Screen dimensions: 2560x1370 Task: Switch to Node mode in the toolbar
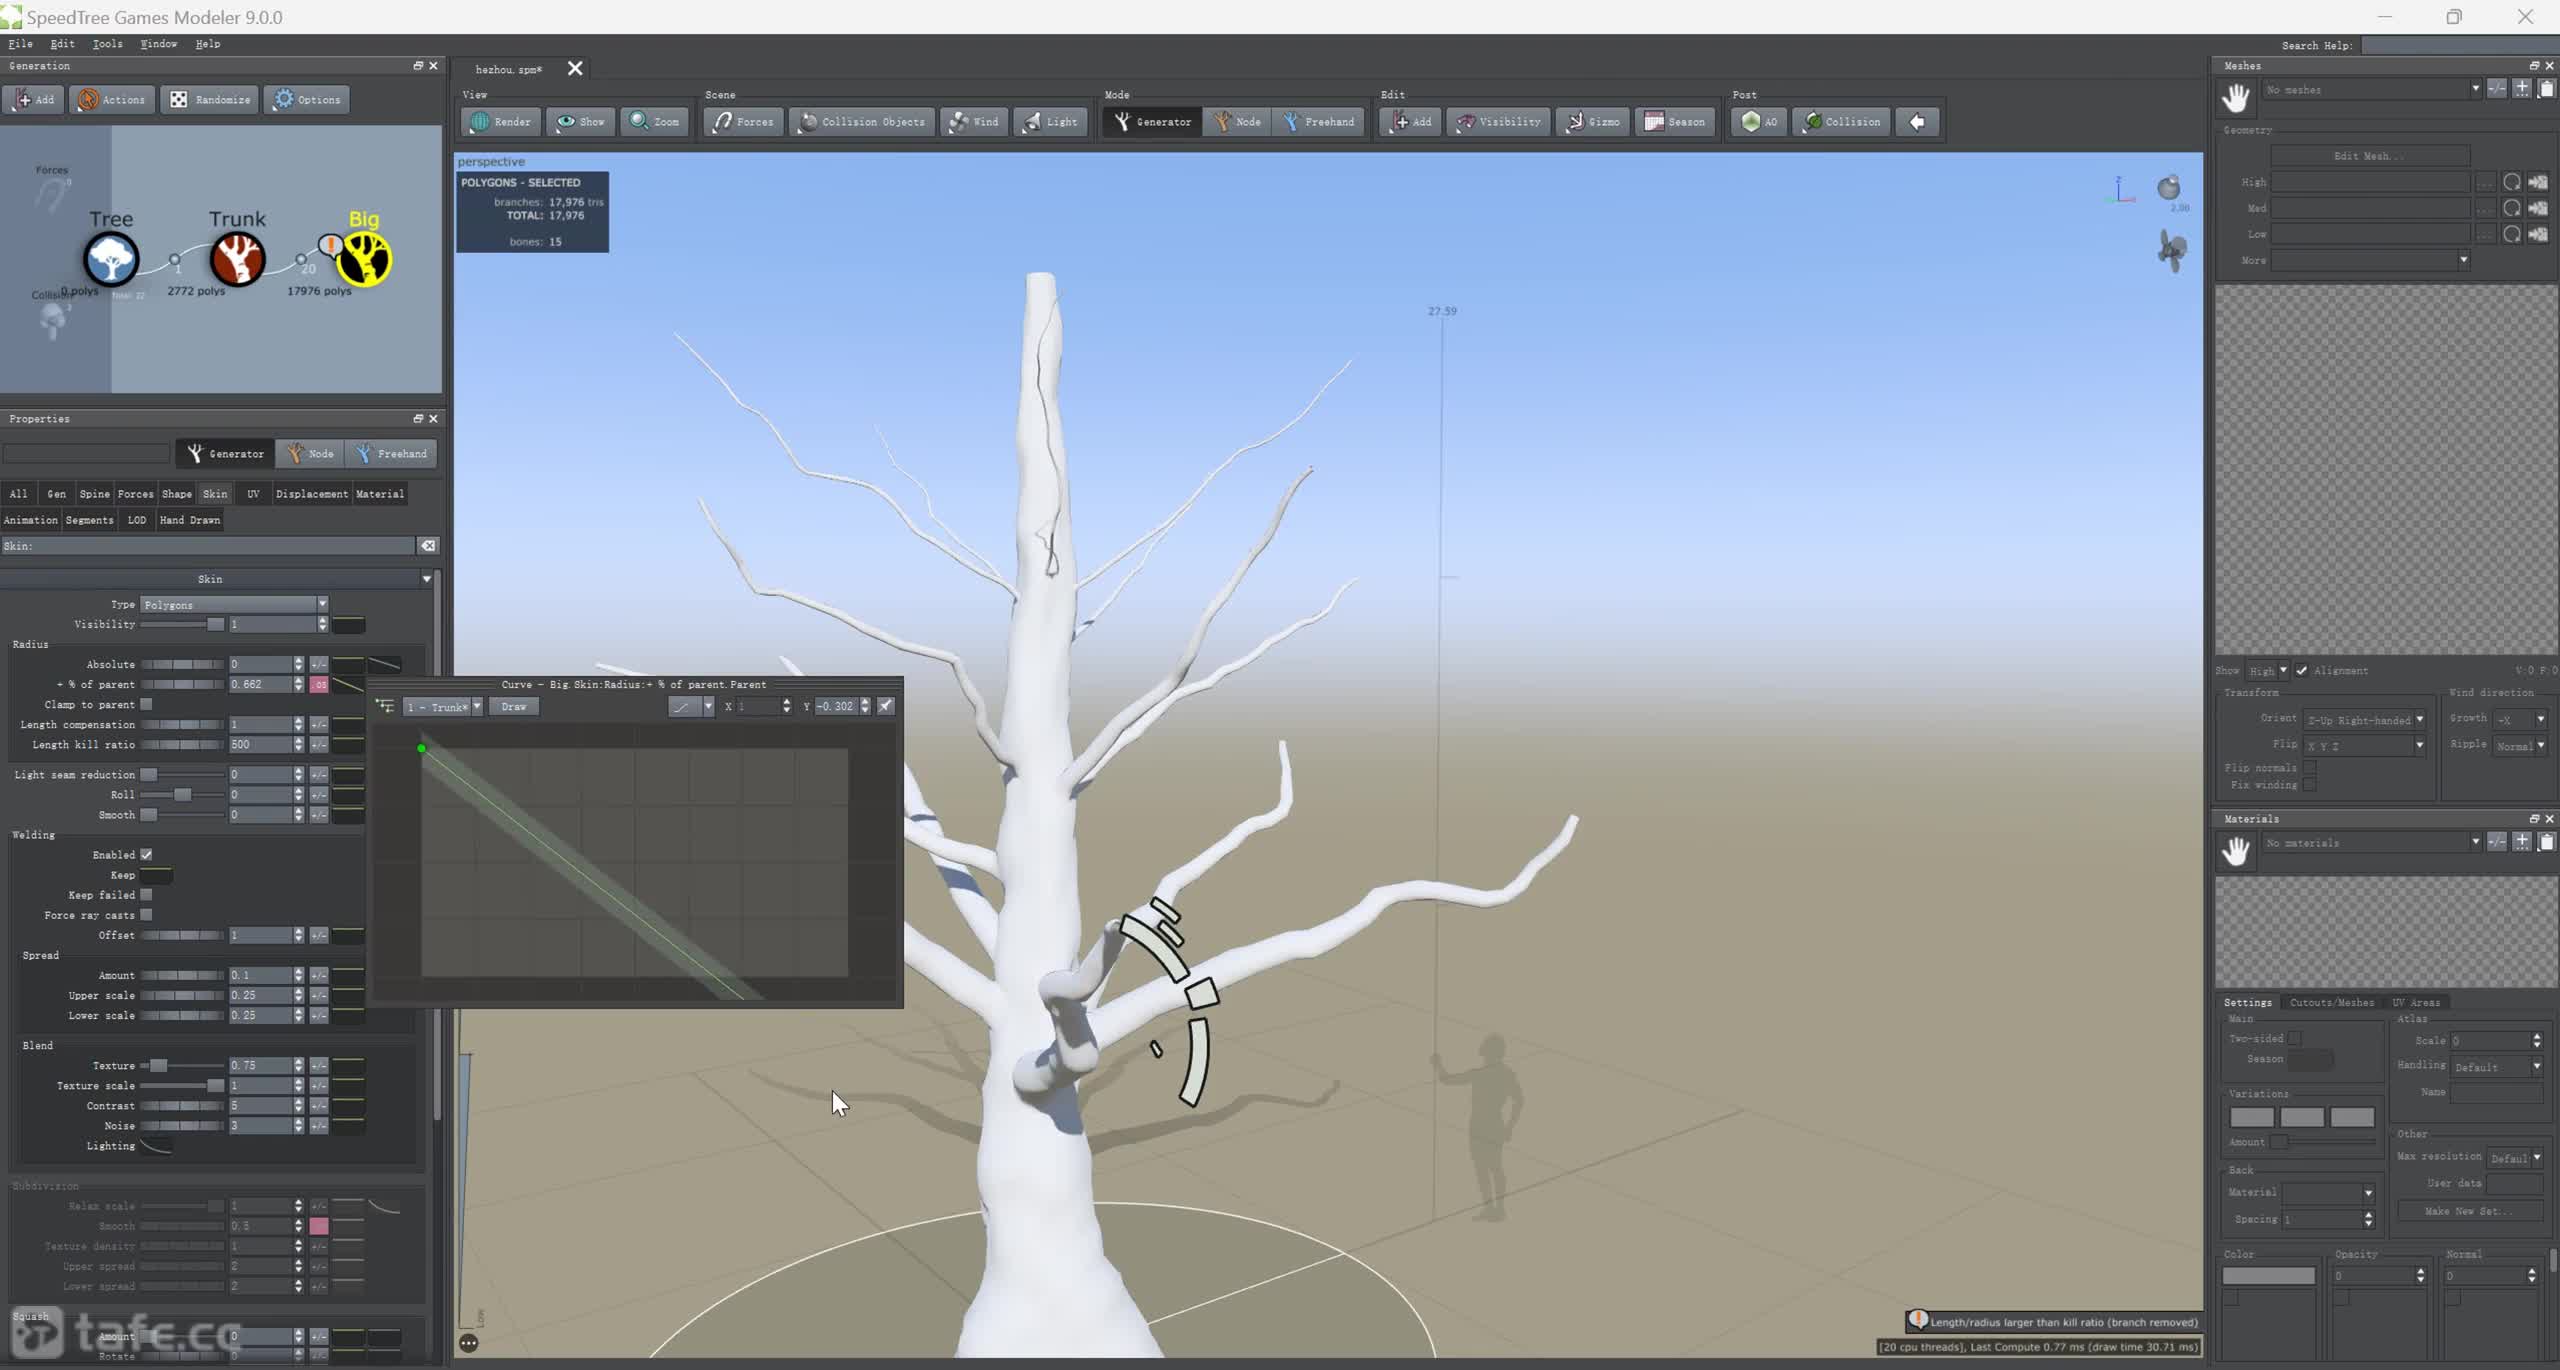pyautogui.click(x=1237, y=122)
